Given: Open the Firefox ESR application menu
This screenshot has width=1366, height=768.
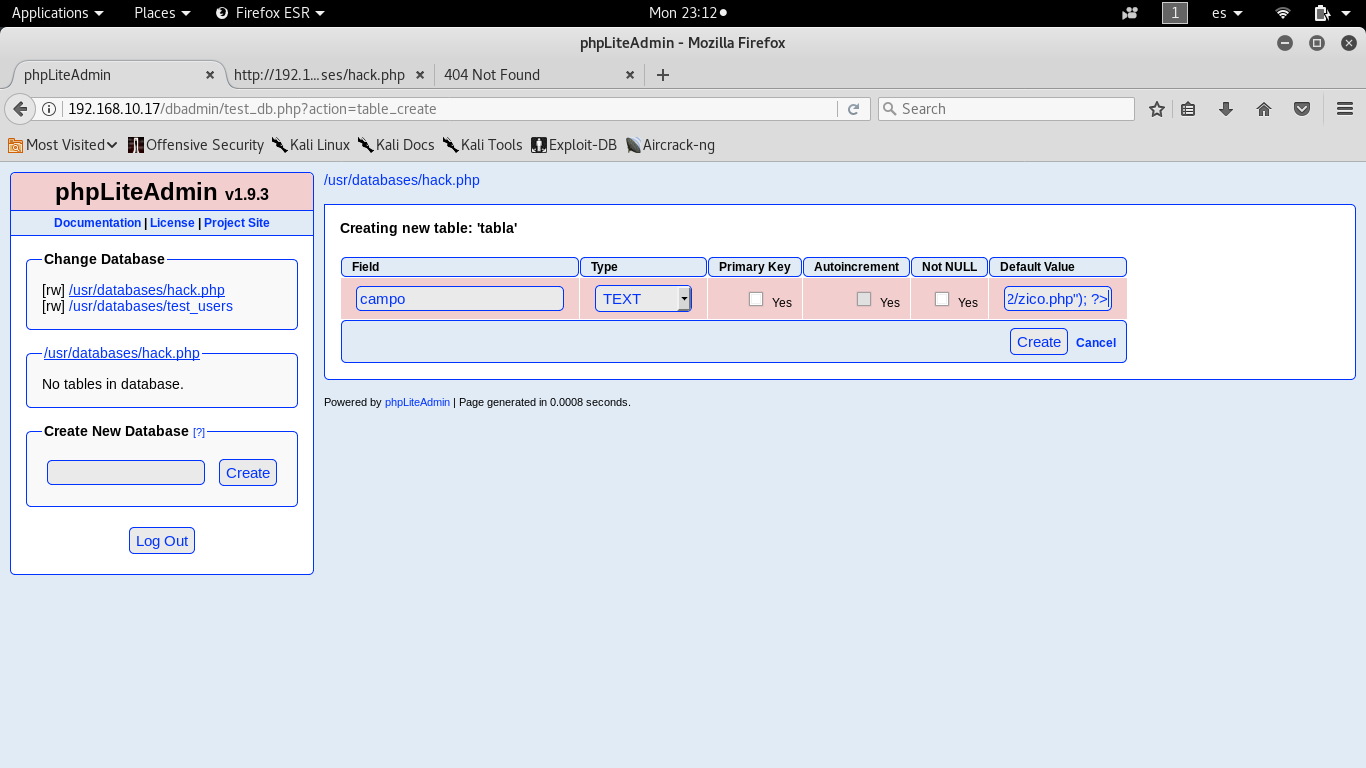Looking at the screenshot, I should 270,13.
